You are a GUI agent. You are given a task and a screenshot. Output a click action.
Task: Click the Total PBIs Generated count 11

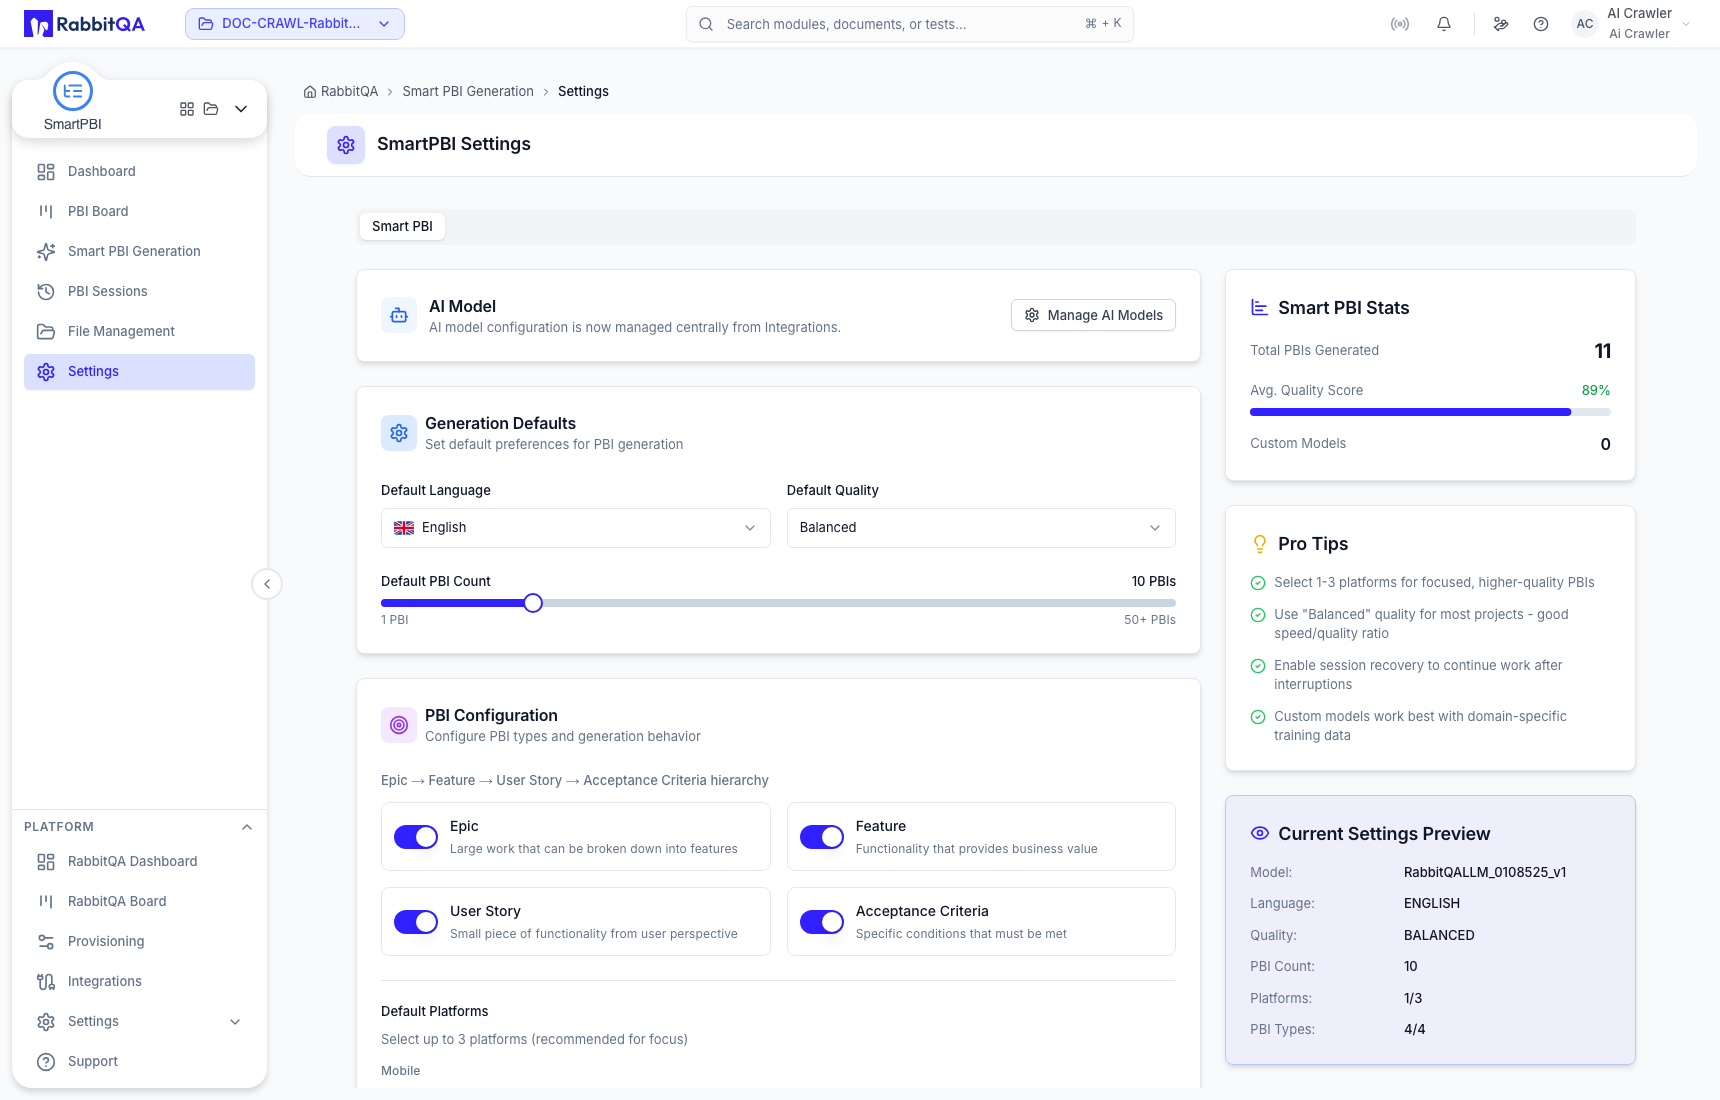(x=1602, y=351)
